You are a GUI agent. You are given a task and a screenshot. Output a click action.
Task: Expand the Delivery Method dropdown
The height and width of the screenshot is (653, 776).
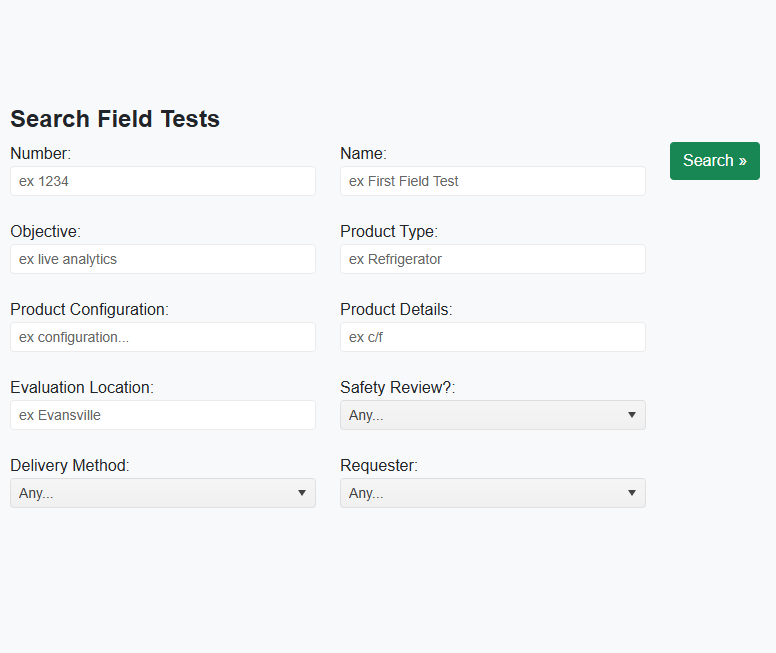(163, 493)
